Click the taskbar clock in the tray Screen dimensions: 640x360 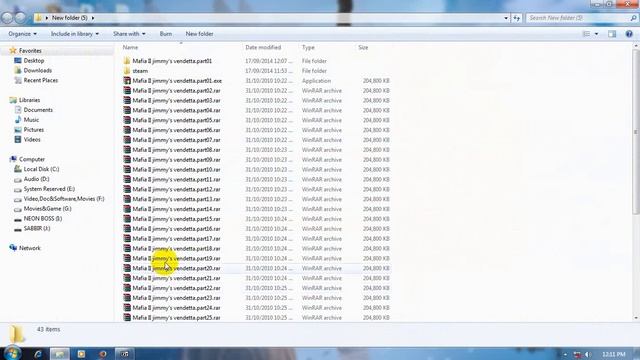pyautogui.click(x=614, y=354)
